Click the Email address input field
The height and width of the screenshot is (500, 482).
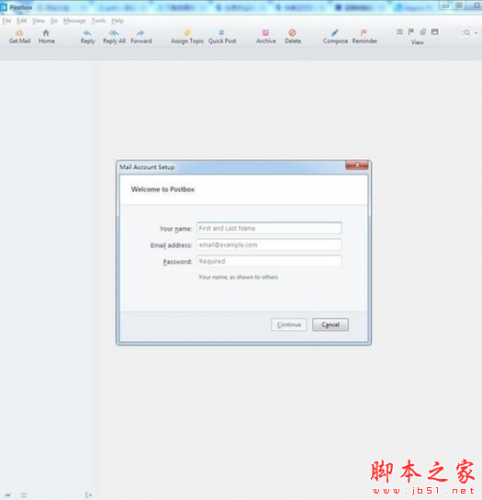269,245
